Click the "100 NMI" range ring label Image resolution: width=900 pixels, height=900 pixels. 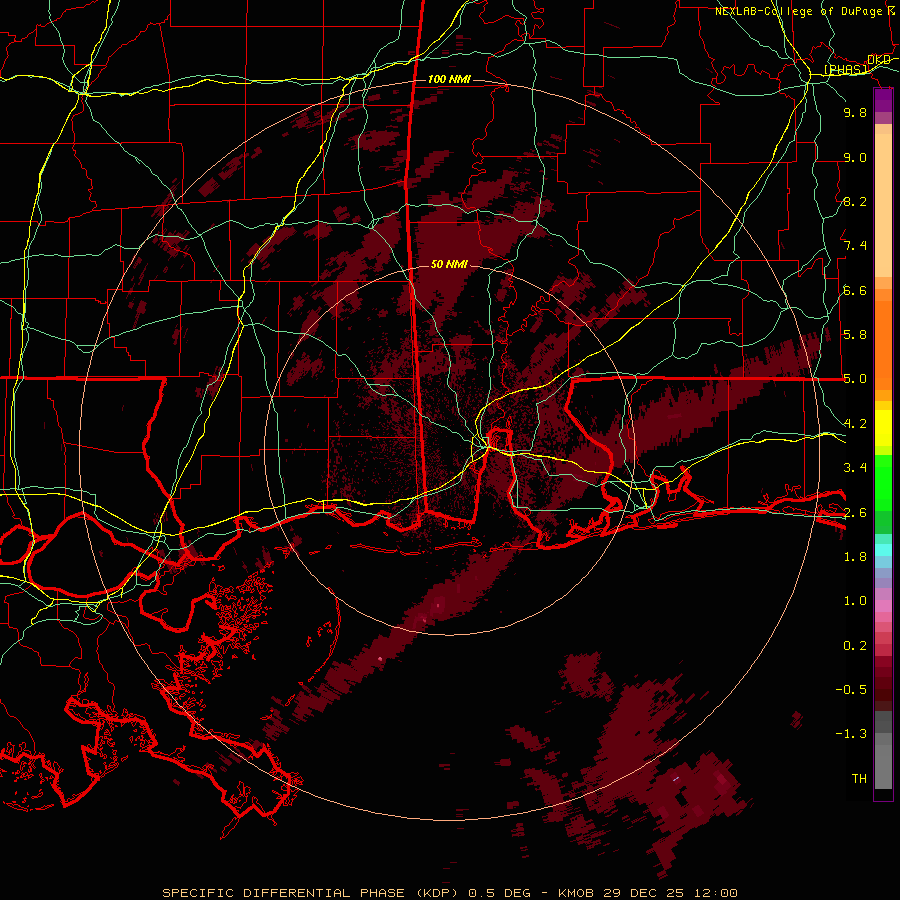449,79
